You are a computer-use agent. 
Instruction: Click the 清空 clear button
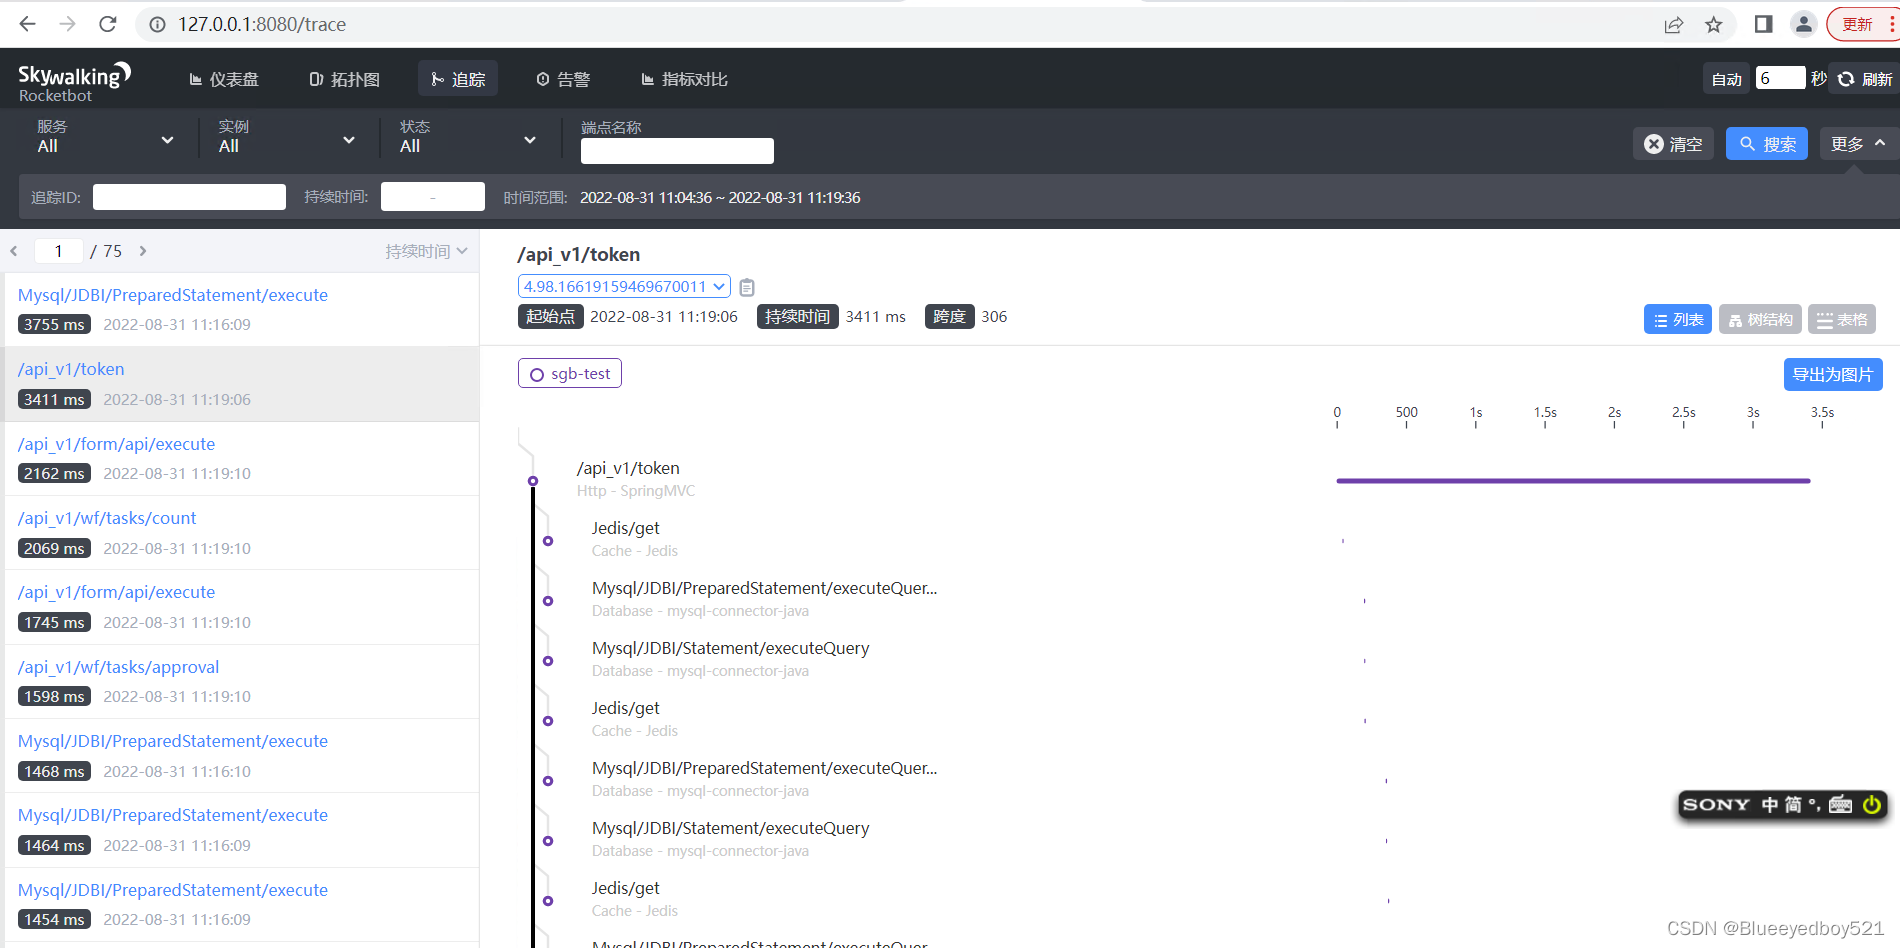coord(1674,144)
